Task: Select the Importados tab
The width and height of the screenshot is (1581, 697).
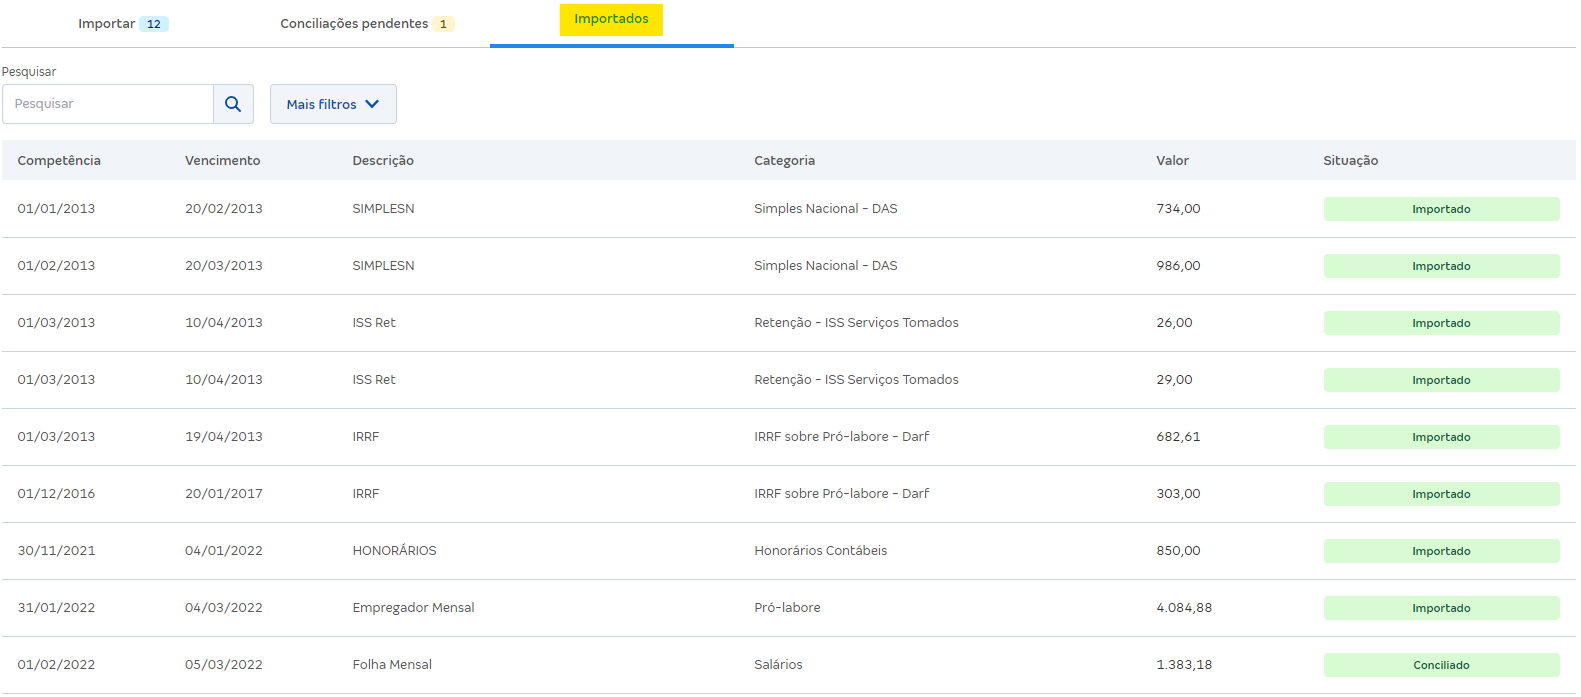Action: pos(611,20)
